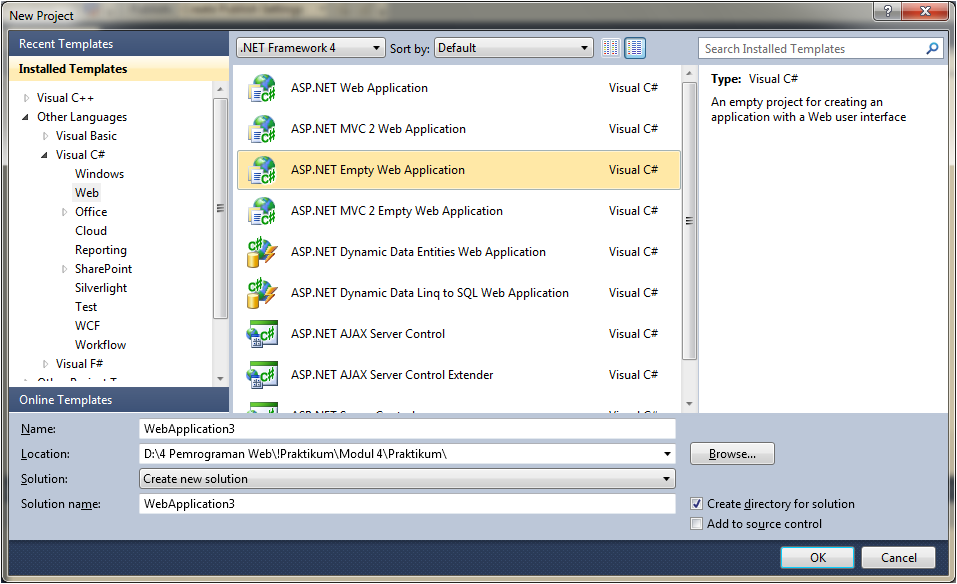Collapse the Other Languages tree node

pos(26,117)
